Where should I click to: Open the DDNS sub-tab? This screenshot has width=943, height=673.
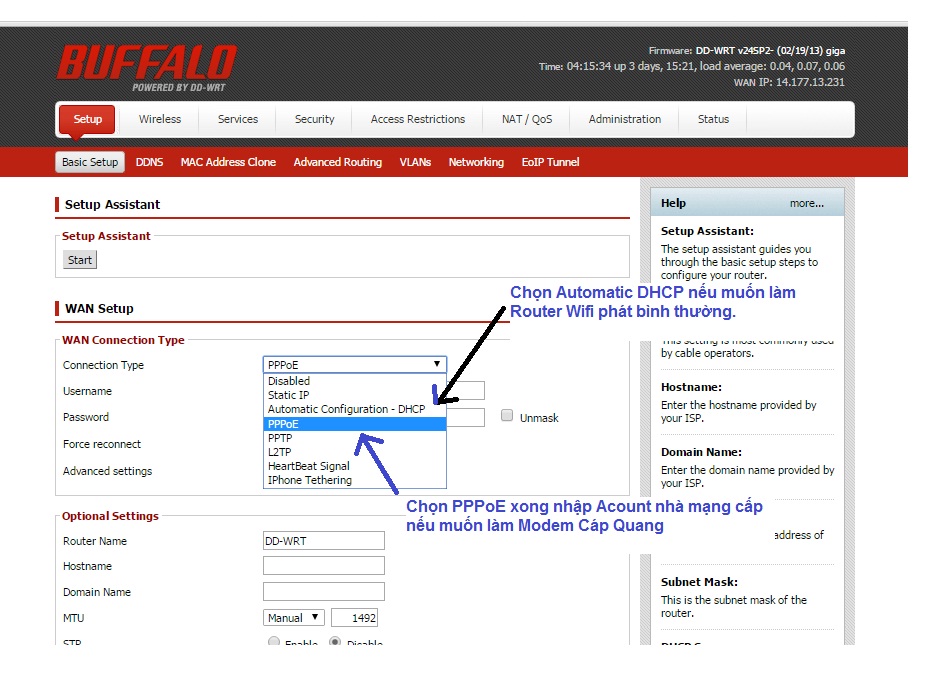pyautogui.click(x=149, y=162)
